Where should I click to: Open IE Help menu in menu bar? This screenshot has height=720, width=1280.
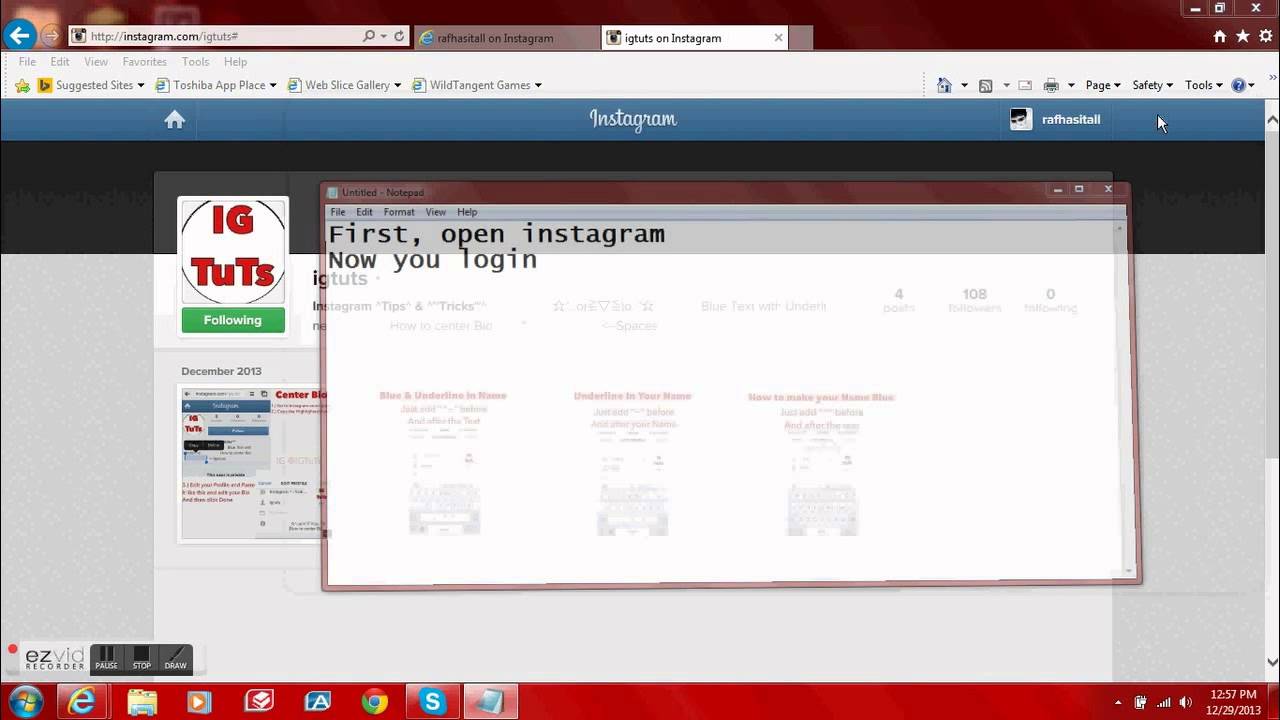pos(235,62)
